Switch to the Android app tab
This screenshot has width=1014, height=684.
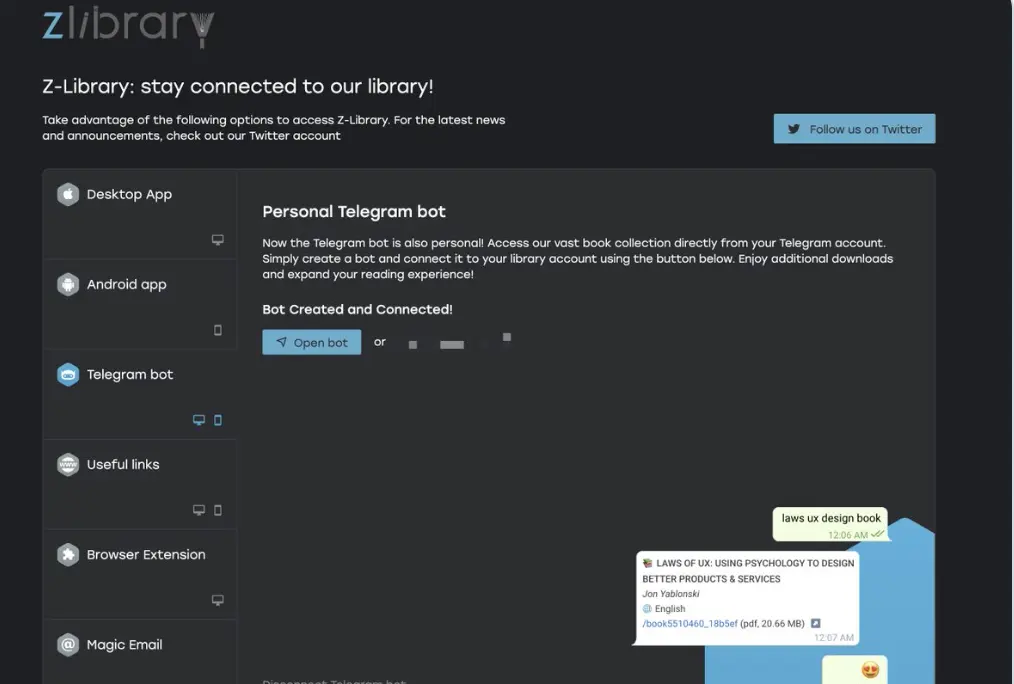(x=127, y=284)
